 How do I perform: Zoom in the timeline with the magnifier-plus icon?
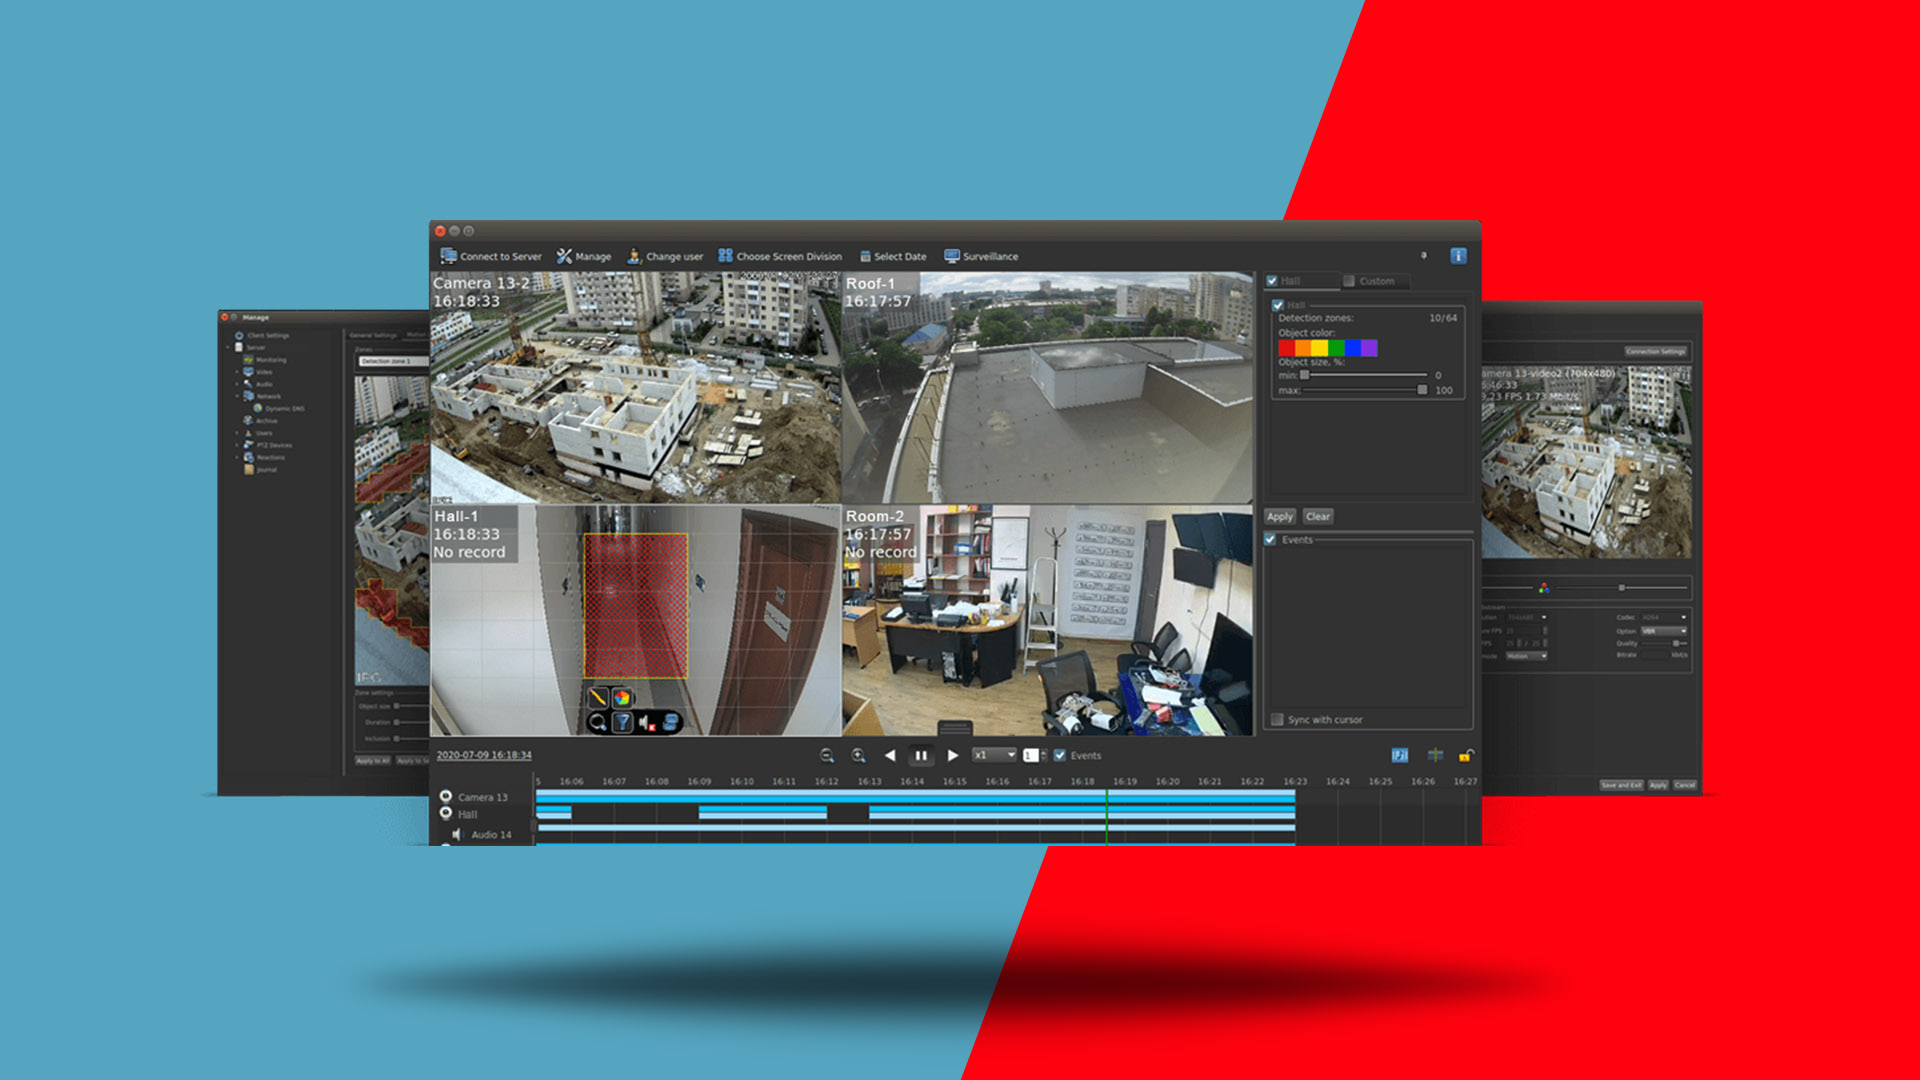point(858,756)
